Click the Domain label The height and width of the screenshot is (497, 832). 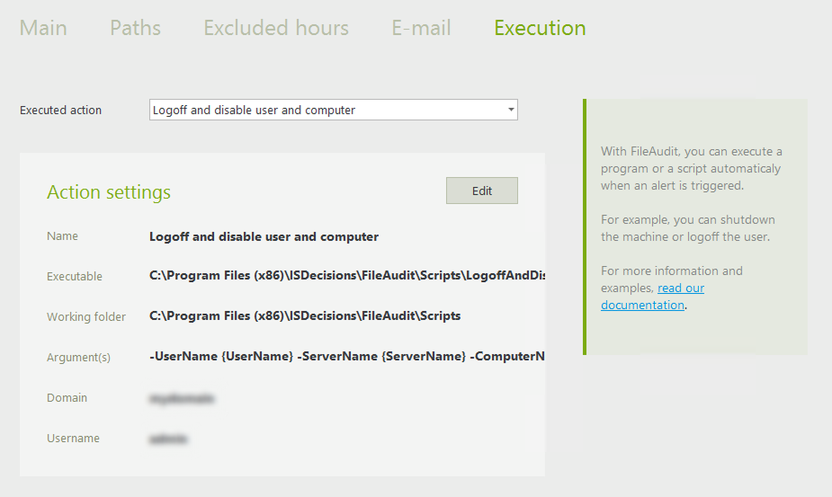[x=67, y=398]
